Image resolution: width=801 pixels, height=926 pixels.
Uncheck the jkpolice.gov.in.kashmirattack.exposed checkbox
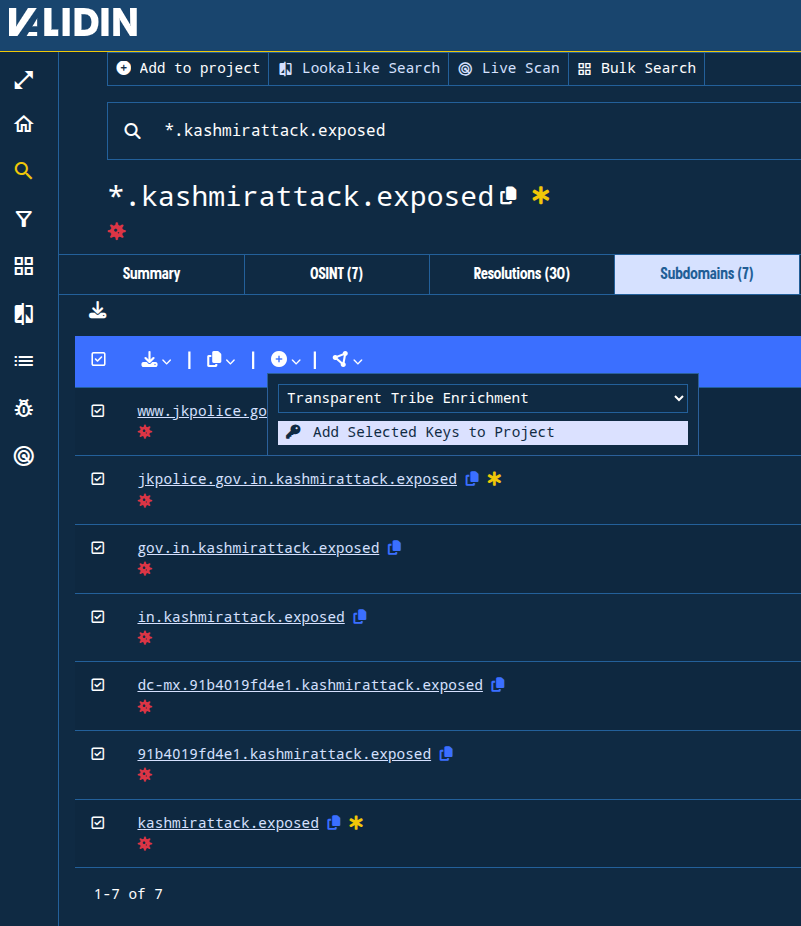pyautogui.click(x=98, y=479)
